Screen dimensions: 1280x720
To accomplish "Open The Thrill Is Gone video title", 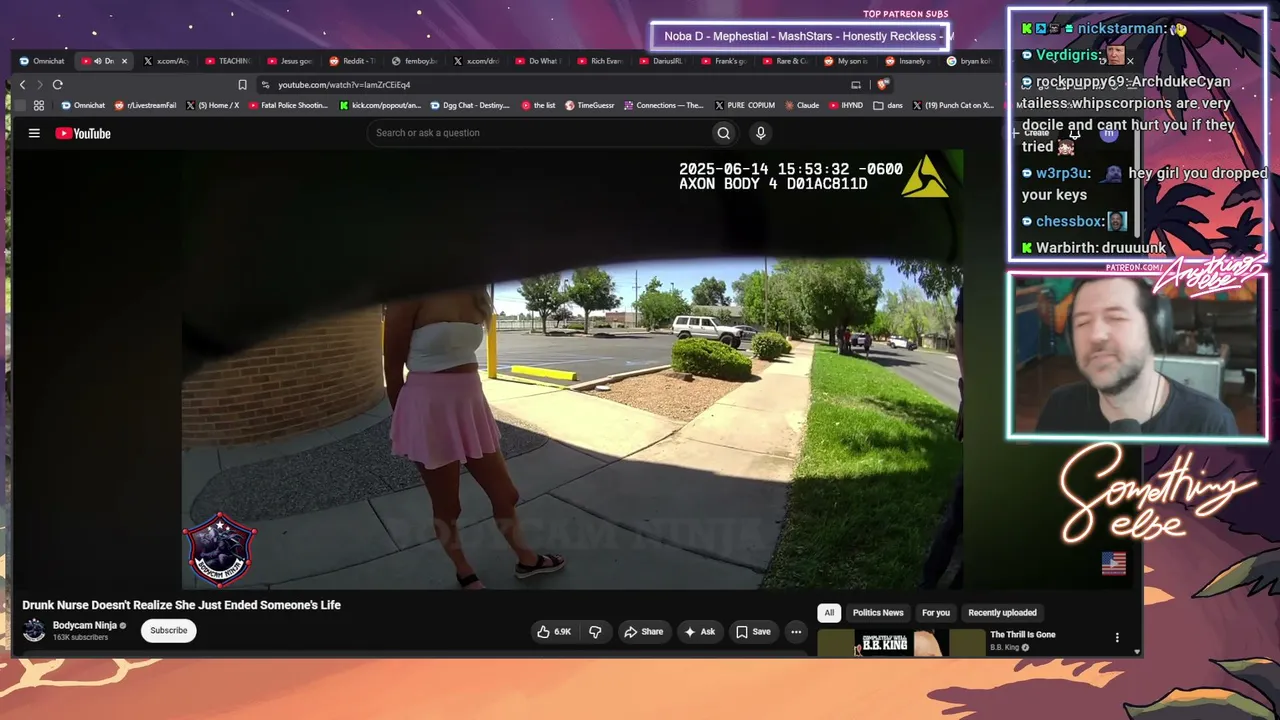I will [1023, 635].
